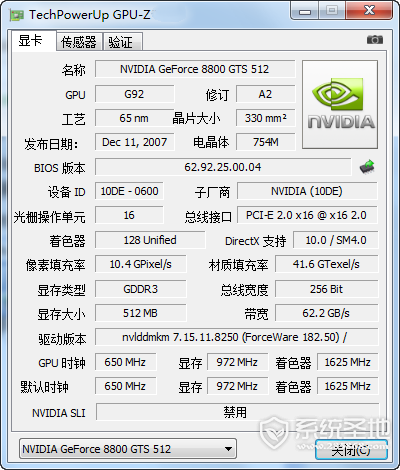Click the ROPs value 16
This screenshot has height=470, width=400.
pyautogui.click(x=129, y=215)
